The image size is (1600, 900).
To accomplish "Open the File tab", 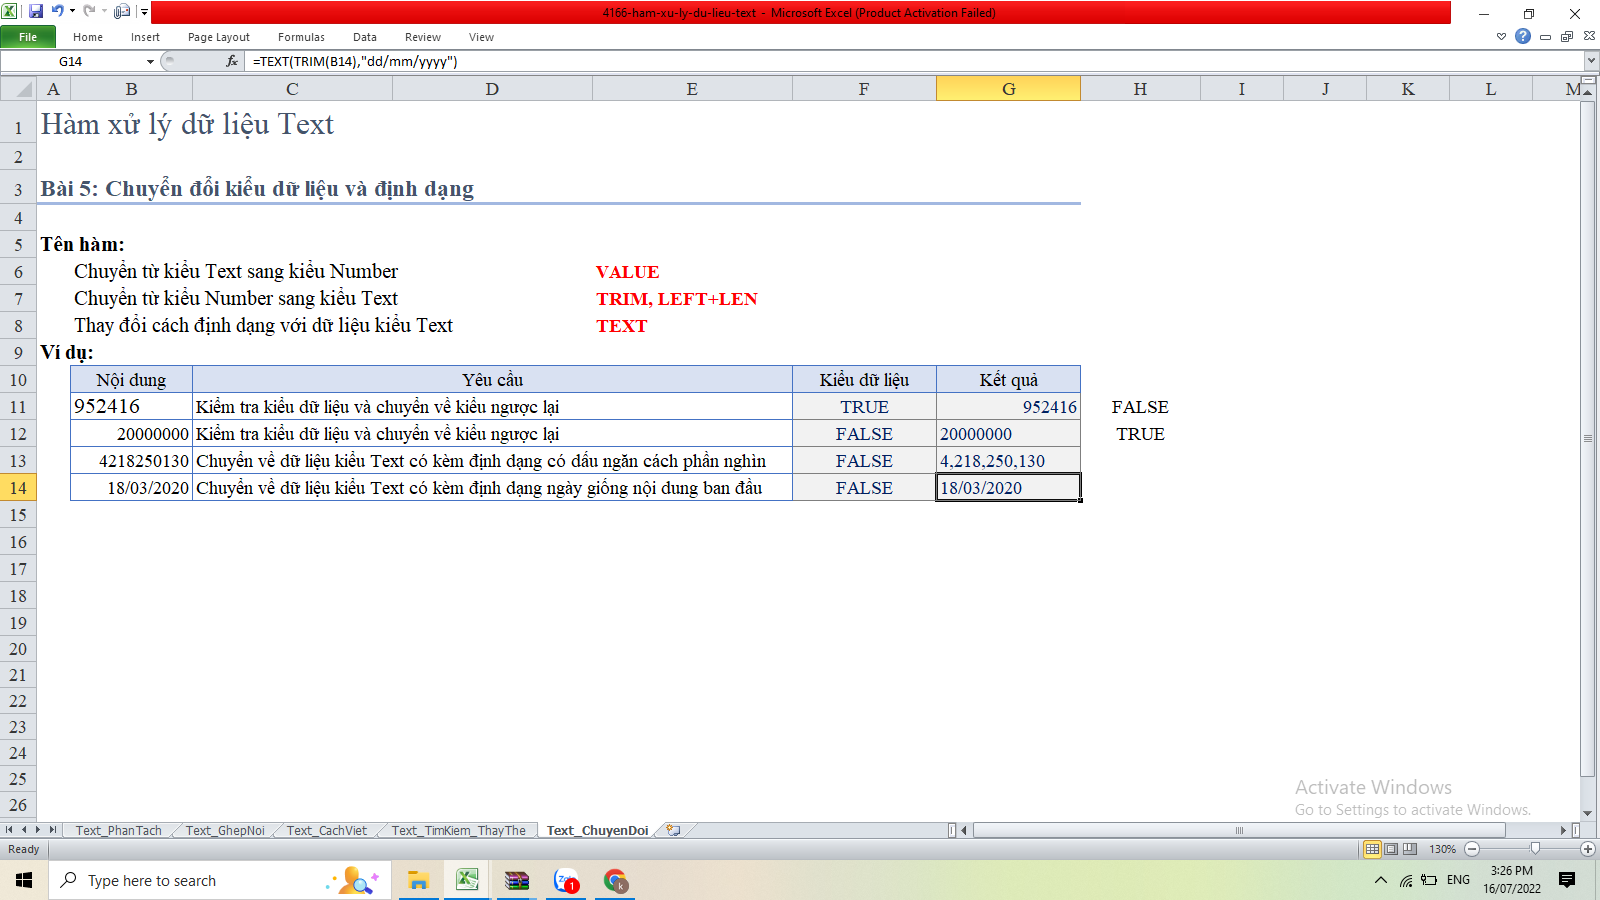I will (x=28, y=37).
